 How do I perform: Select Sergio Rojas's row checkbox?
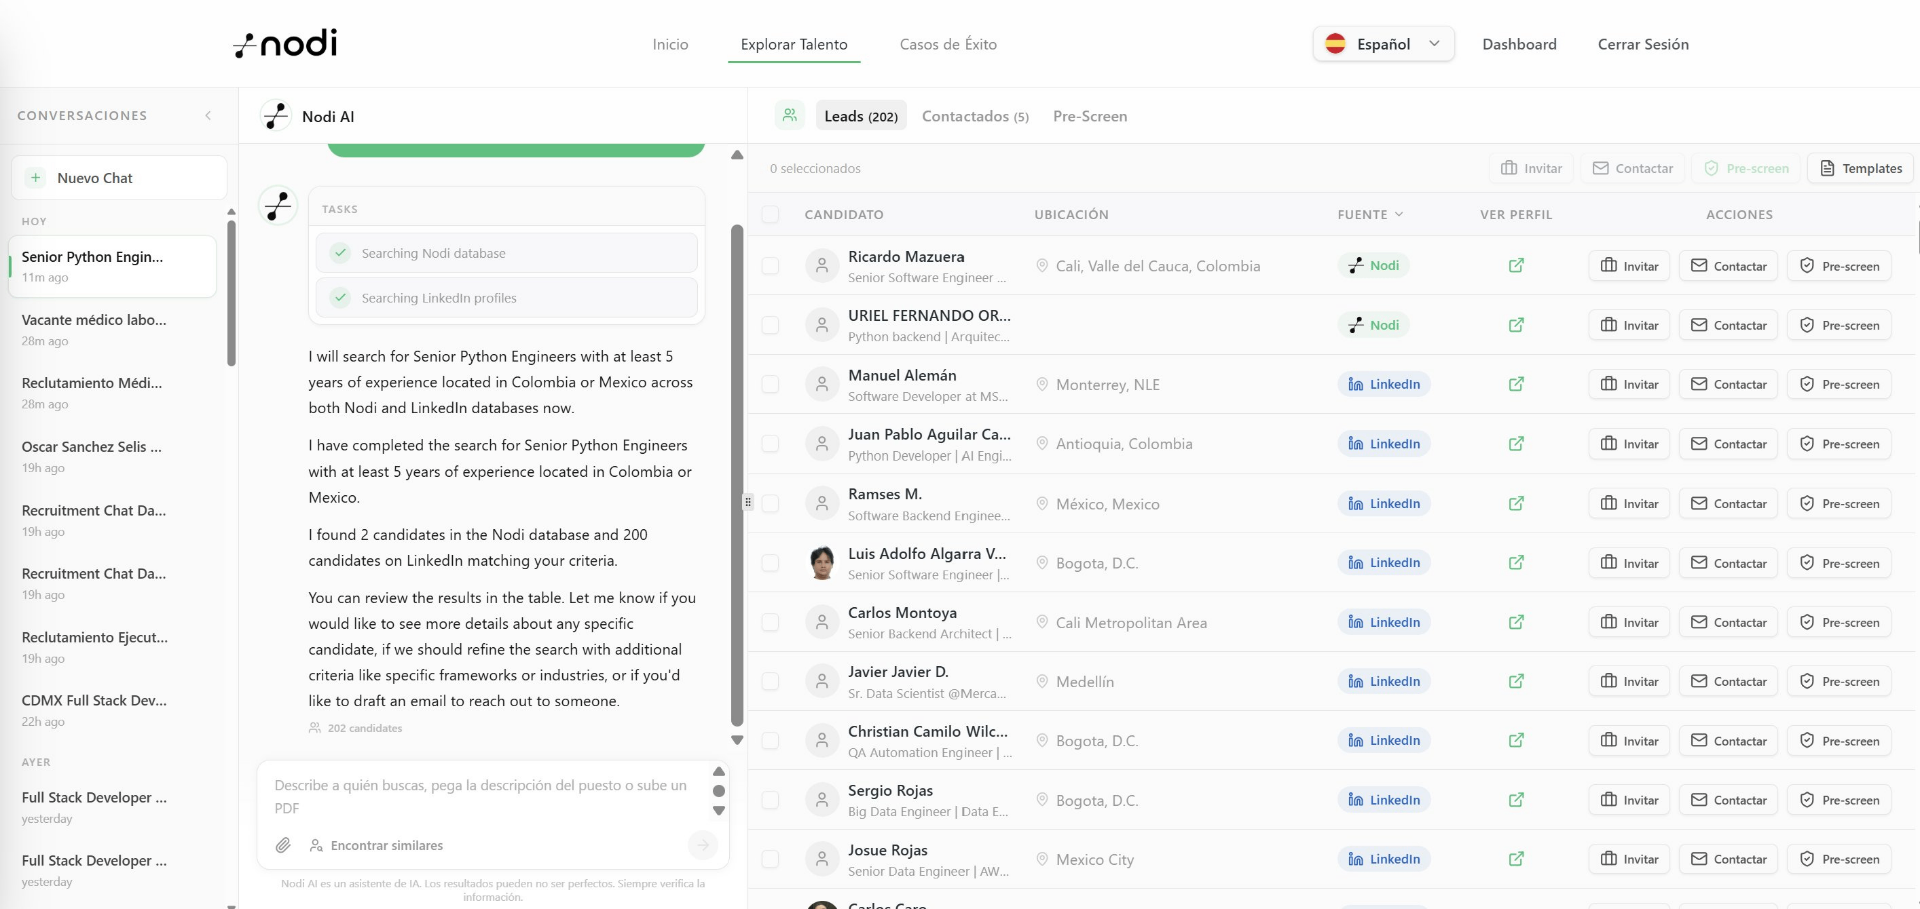[770, 801]
